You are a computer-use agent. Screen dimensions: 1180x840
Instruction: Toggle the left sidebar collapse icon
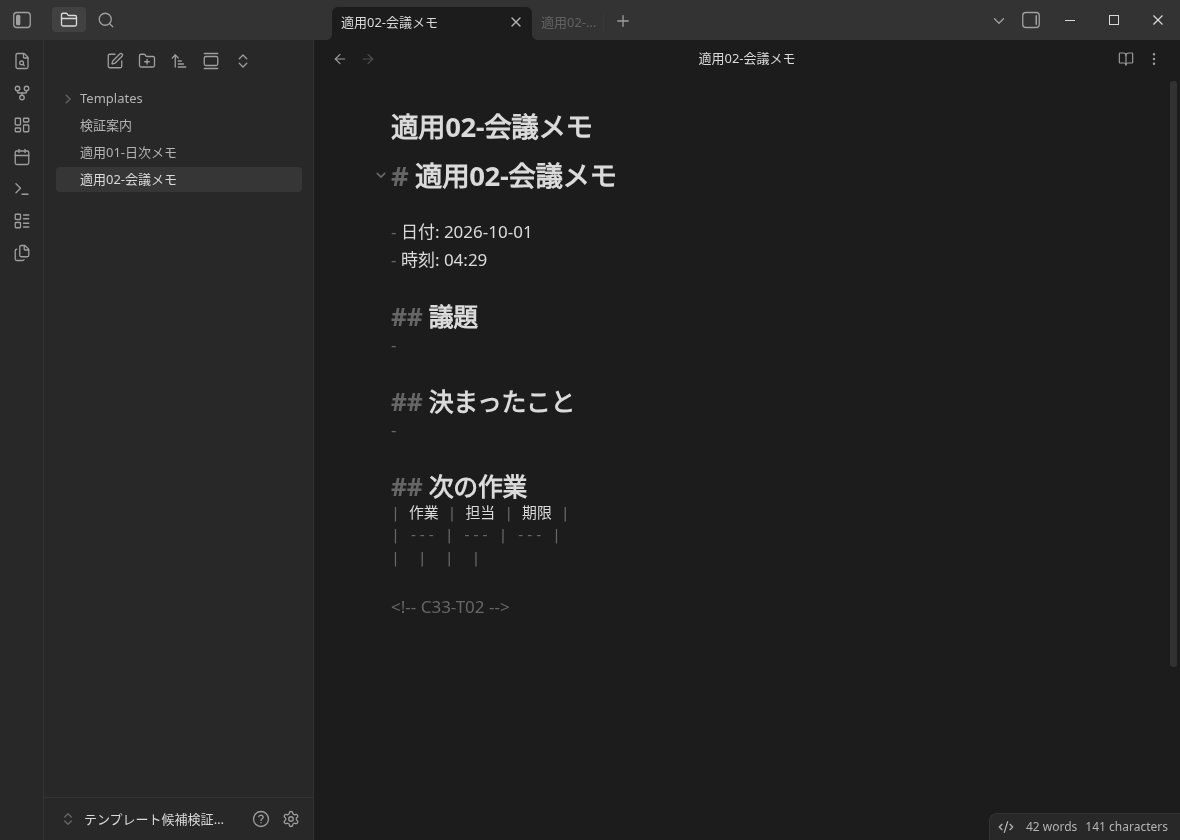(22, 20)
